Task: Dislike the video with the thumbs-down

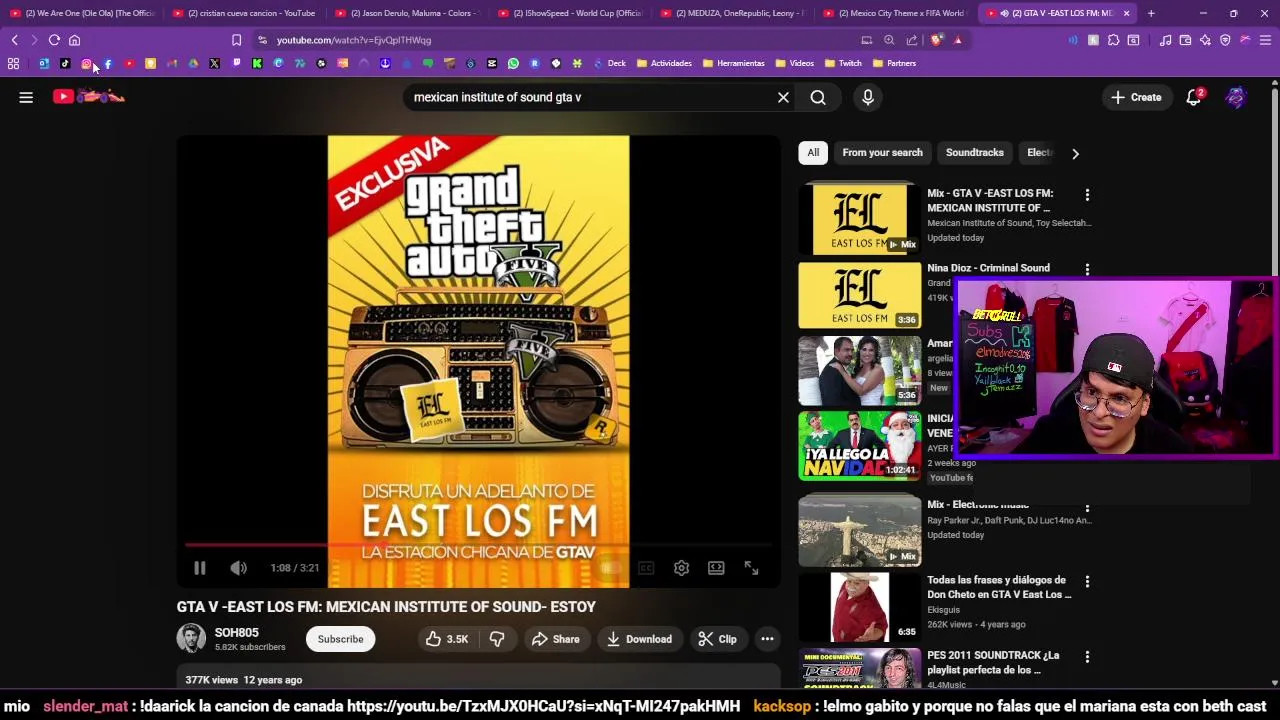Action: (x=497, y=639)
